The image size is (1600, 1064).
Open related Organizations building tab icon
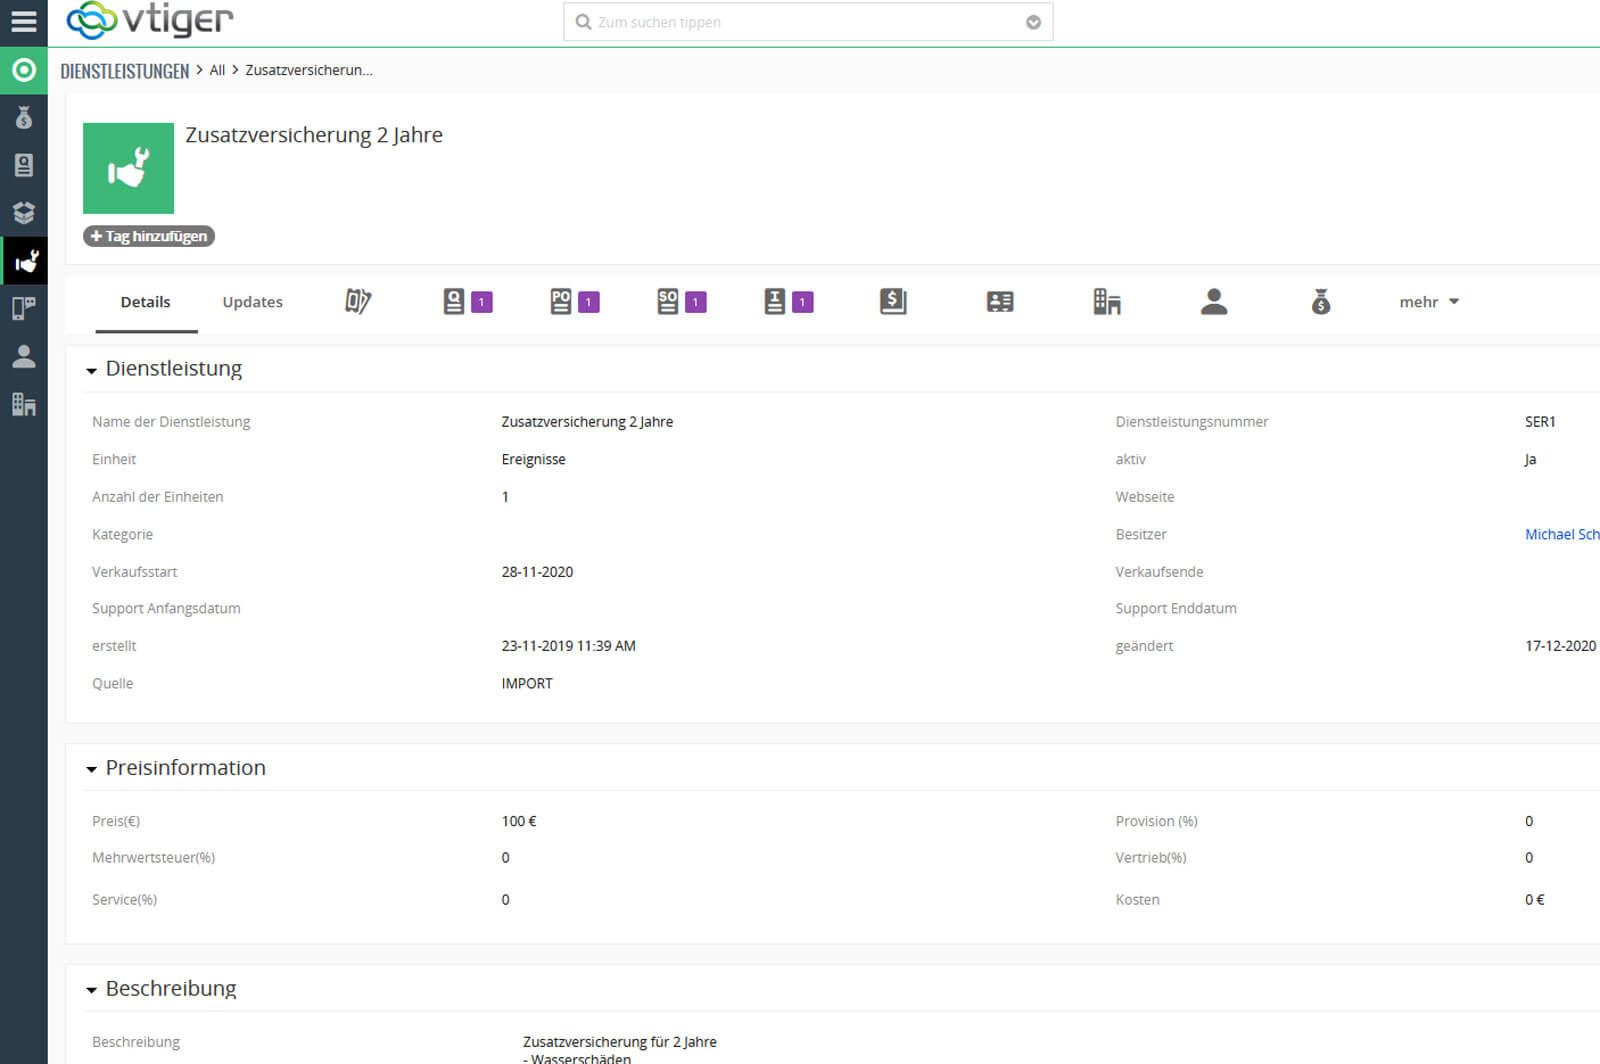click(x=1107, y=301)
